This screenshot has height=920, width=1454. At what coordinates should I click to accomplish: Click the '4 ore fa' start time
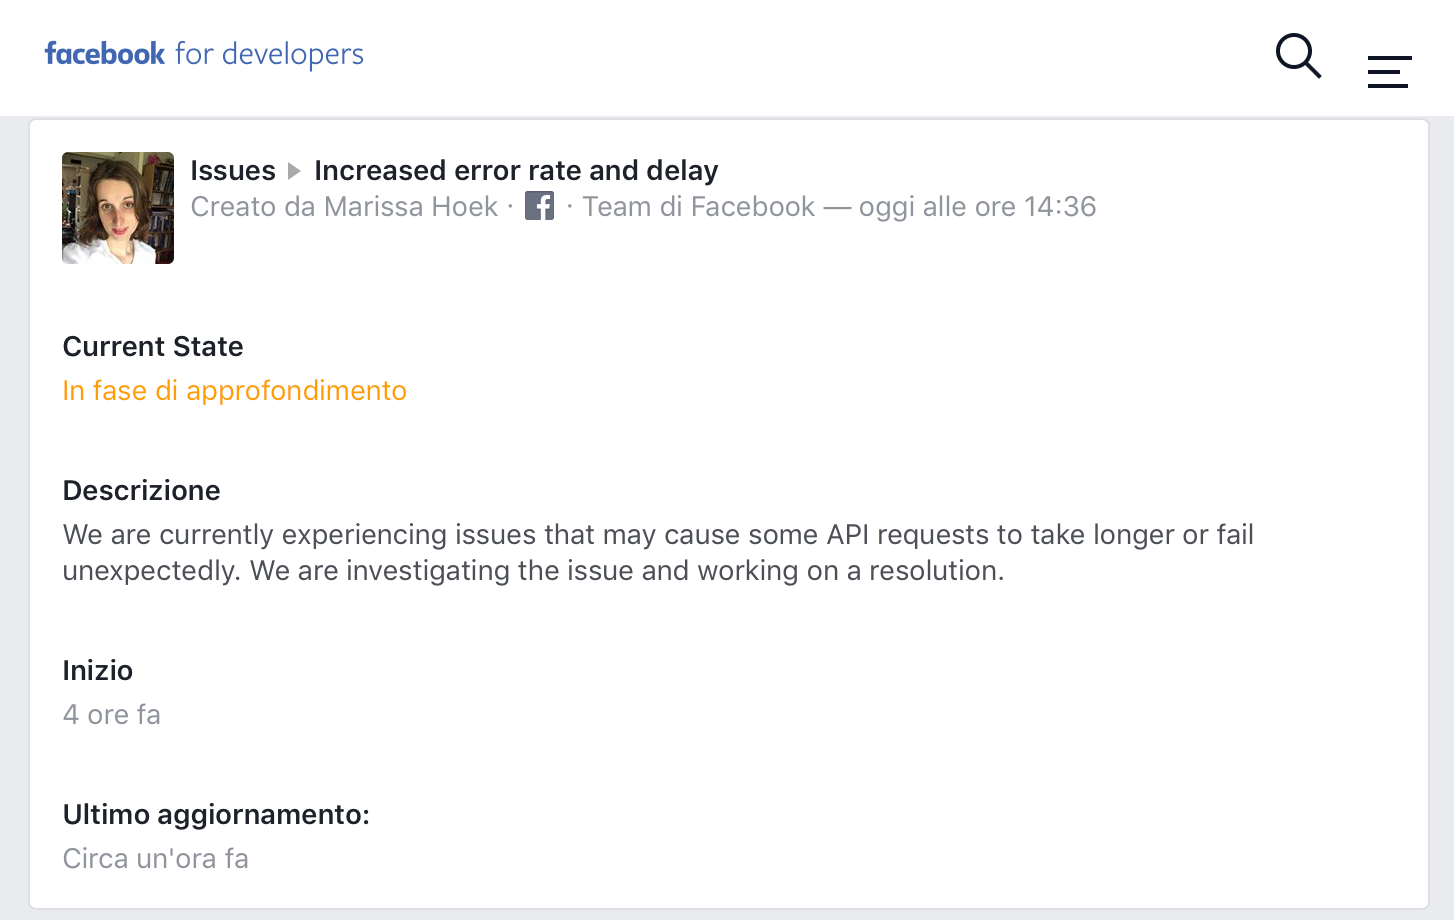(111, 714)
